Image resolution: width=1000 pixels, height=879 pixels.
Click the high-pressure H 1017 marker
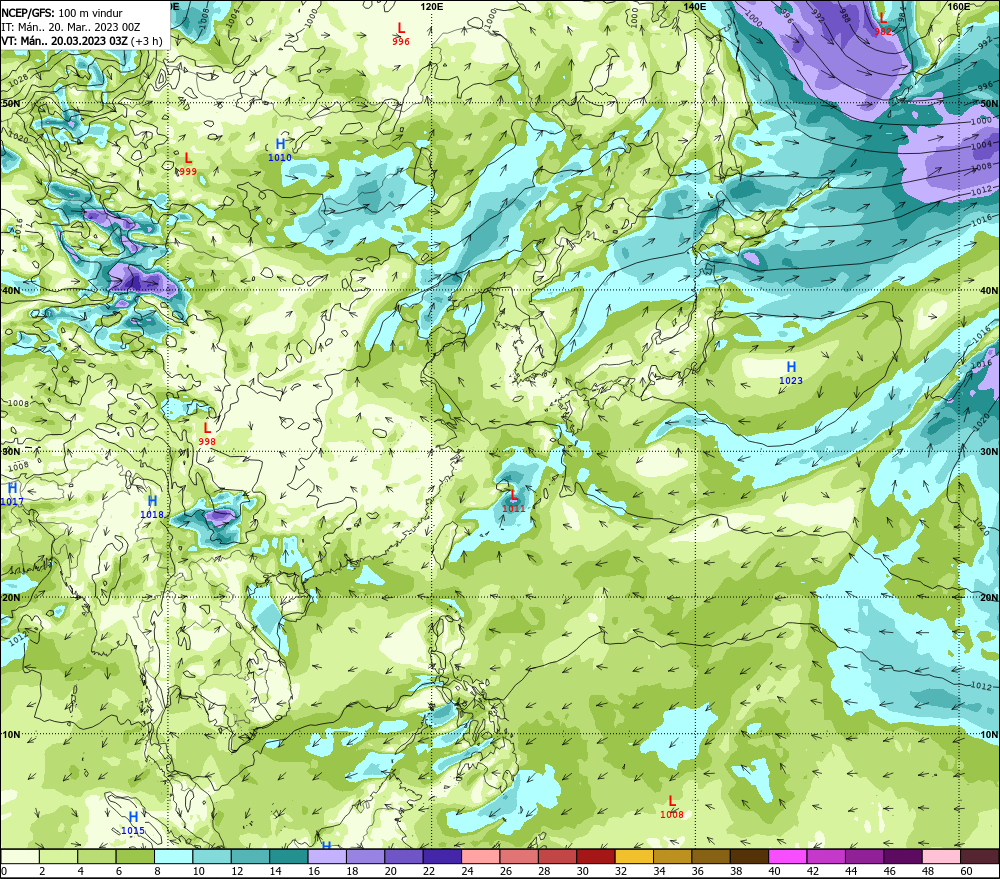[x=12, y=494]
